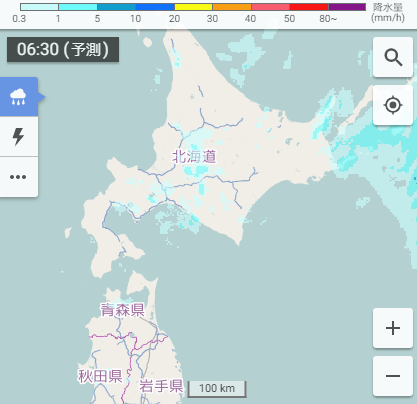
Task: Click the lightest 0.3-1 legend swatch
Action: tap(39, 7)
